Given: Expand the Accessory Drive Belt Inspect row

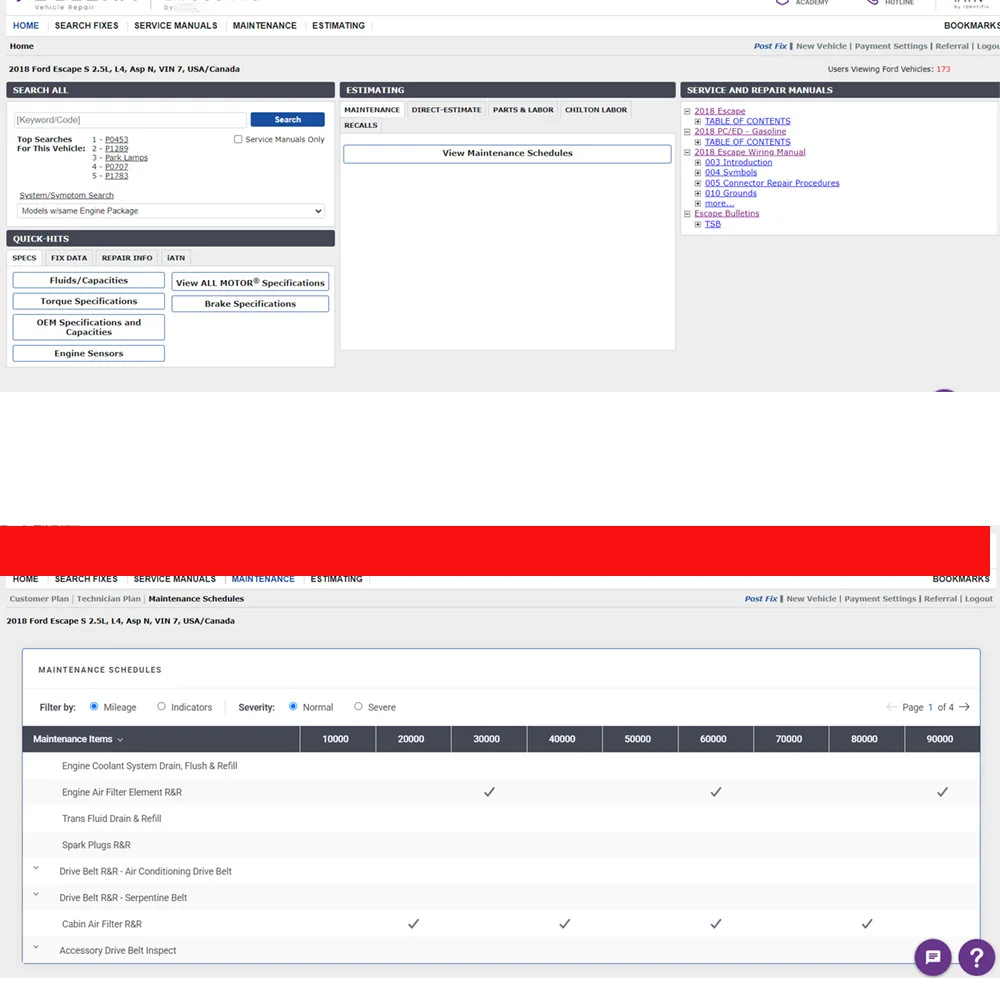Looking at the screenshot, I should [36, 946].
